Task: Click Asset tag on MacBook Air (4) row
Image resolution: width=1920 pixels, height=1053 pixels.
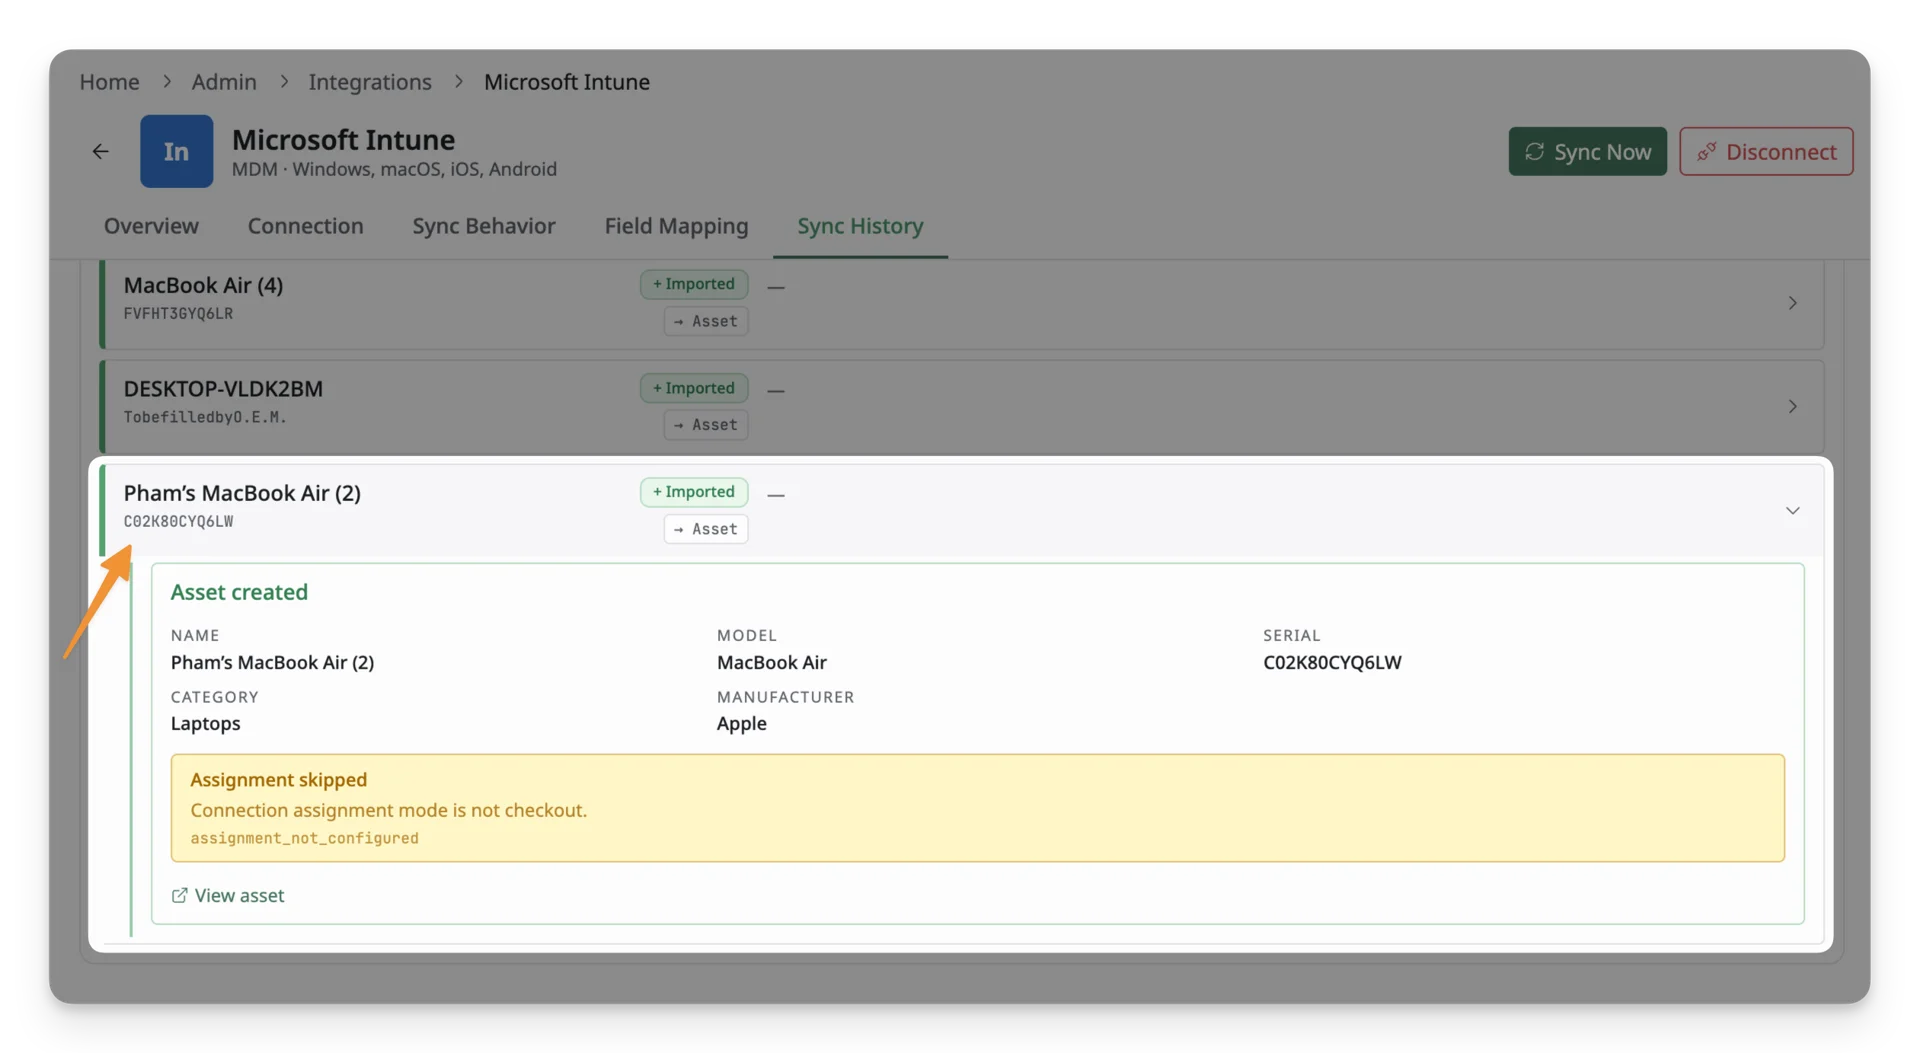Action: click(706, 321)
